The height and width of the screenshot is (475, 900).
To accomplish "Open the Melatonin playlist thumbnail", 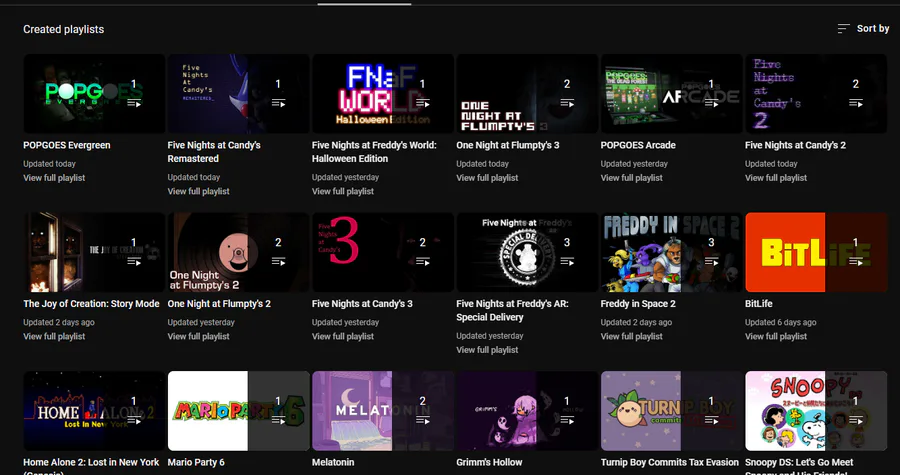I will (x=383, y=411).
